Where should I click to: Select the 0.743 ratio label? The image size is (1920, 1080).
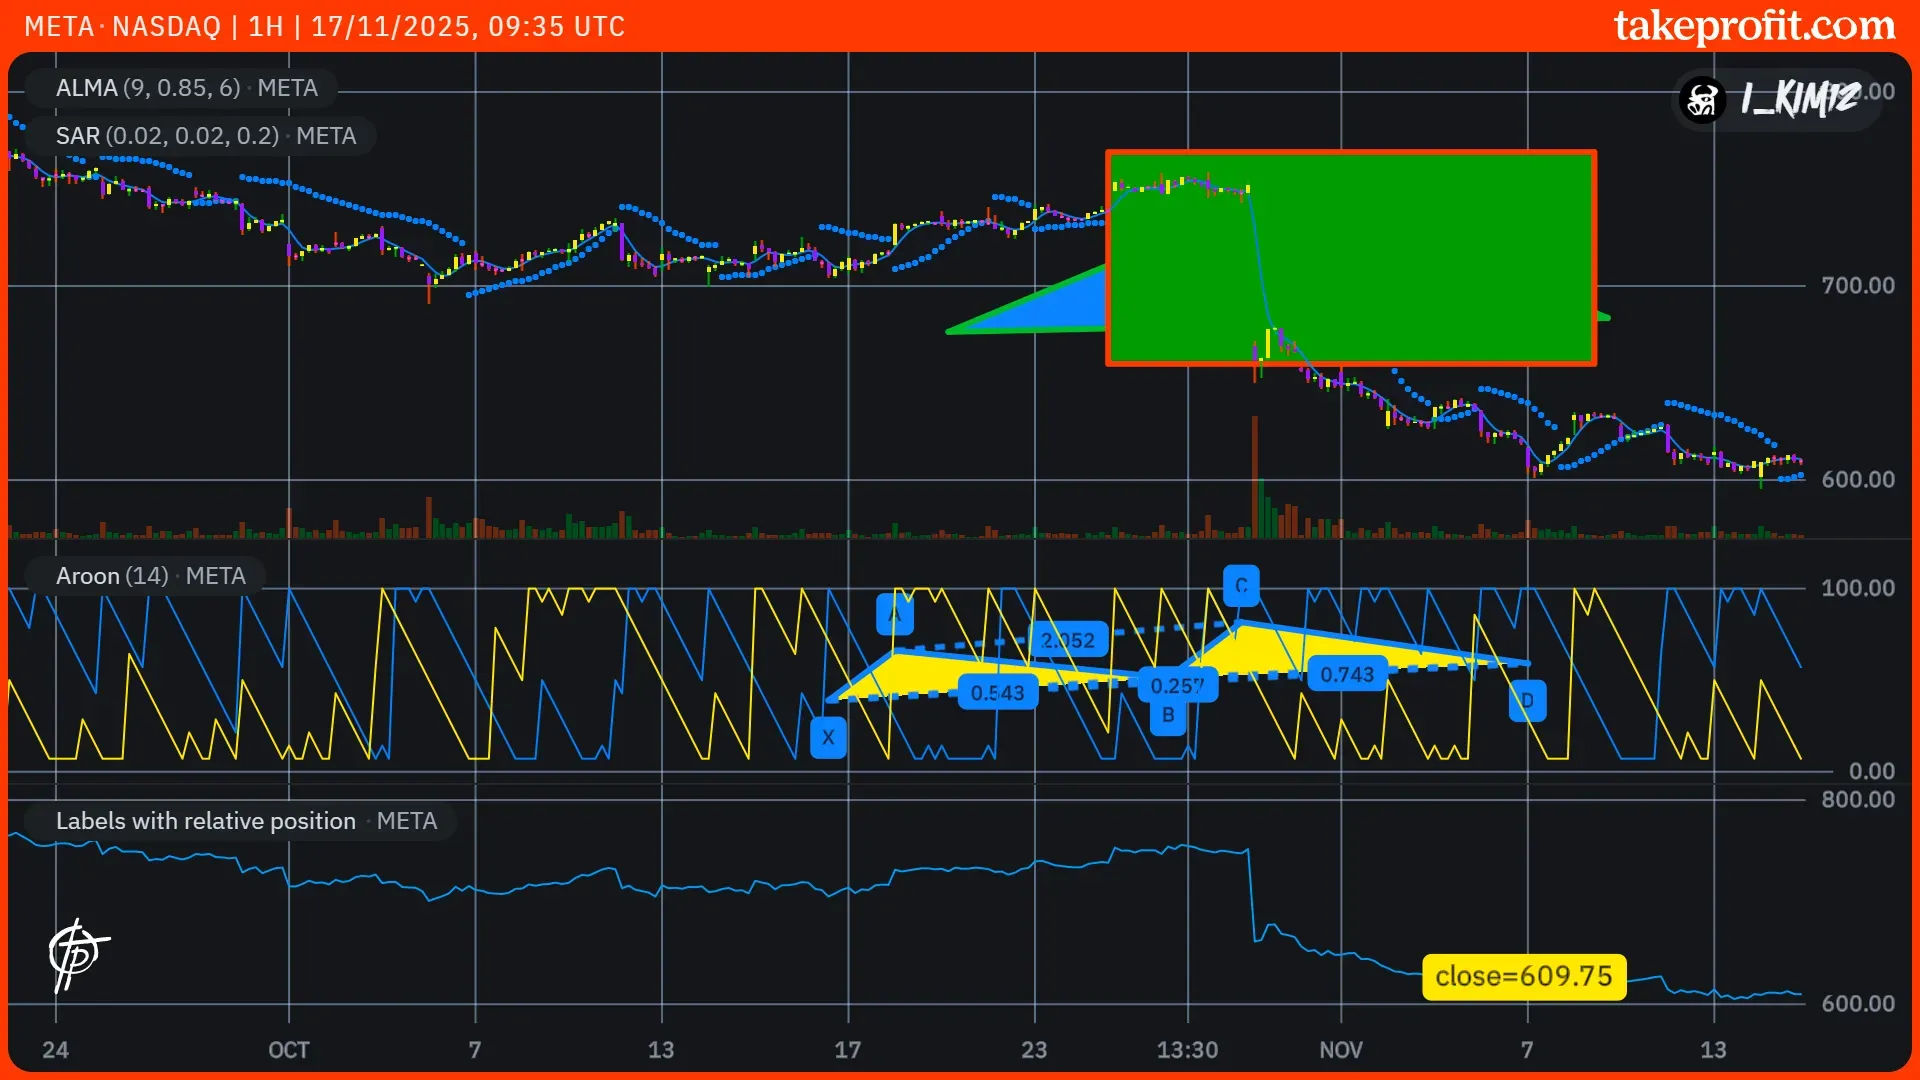(1346, 674)
